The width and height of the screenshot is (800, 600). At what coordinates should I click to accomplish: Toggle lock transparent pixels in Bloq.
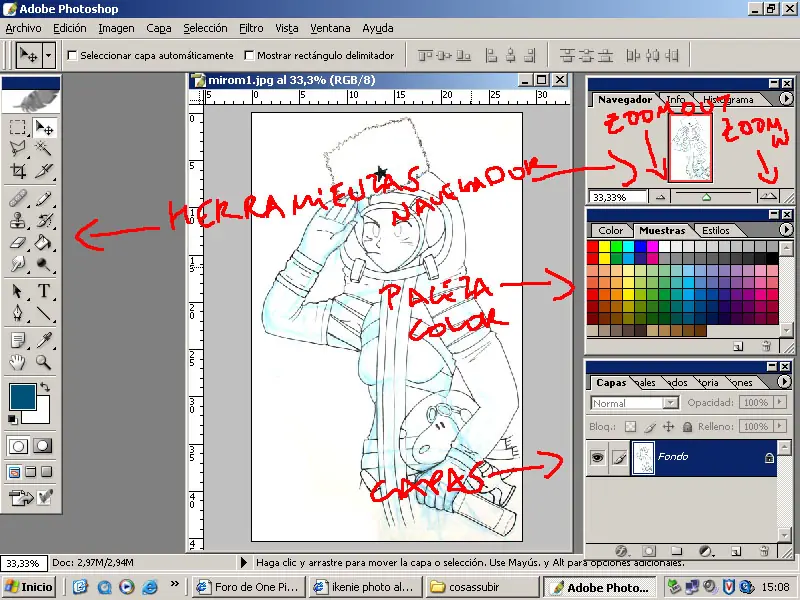point(631,427)
